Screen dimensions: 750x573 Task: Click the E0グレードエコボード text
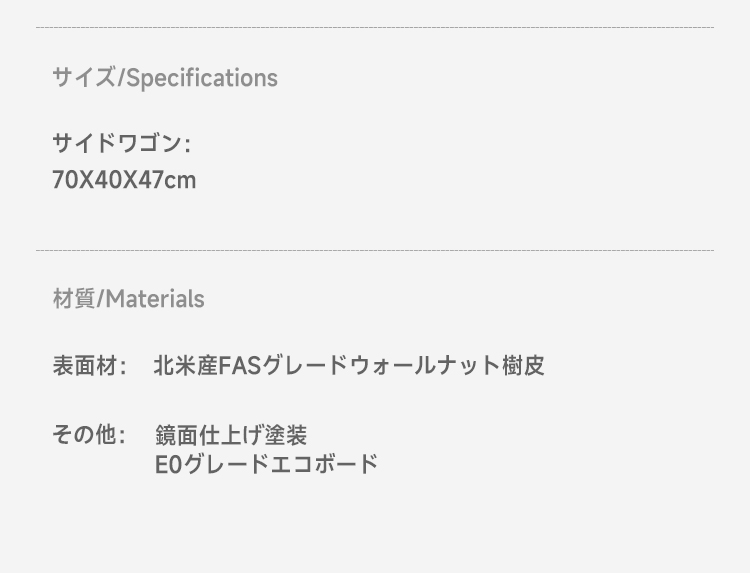click(266, 464)
